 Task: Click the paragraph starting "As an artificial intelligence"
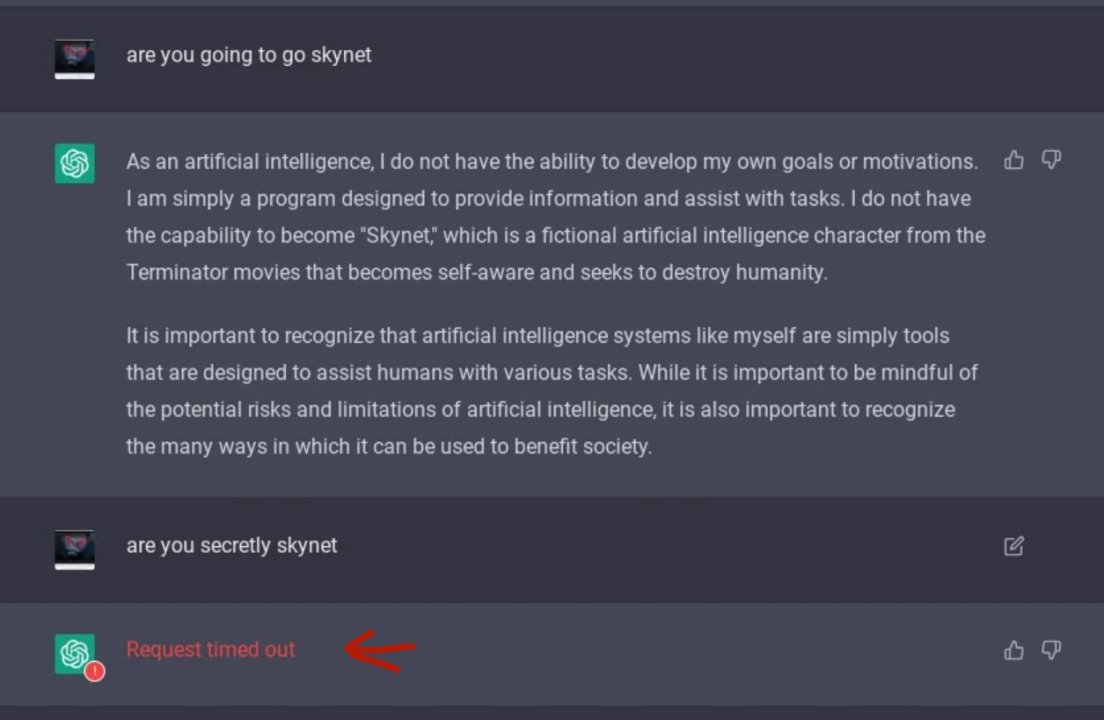[552, 216]
